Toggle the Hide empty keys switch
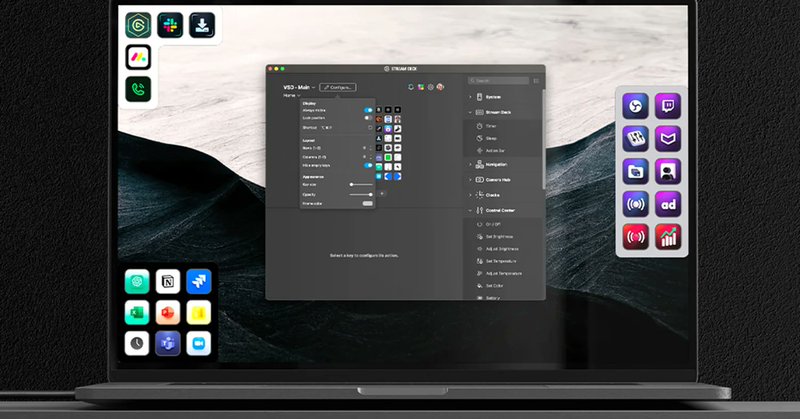Image resolution: width=800 pixels, height=419 pixels. click(368, 165)
